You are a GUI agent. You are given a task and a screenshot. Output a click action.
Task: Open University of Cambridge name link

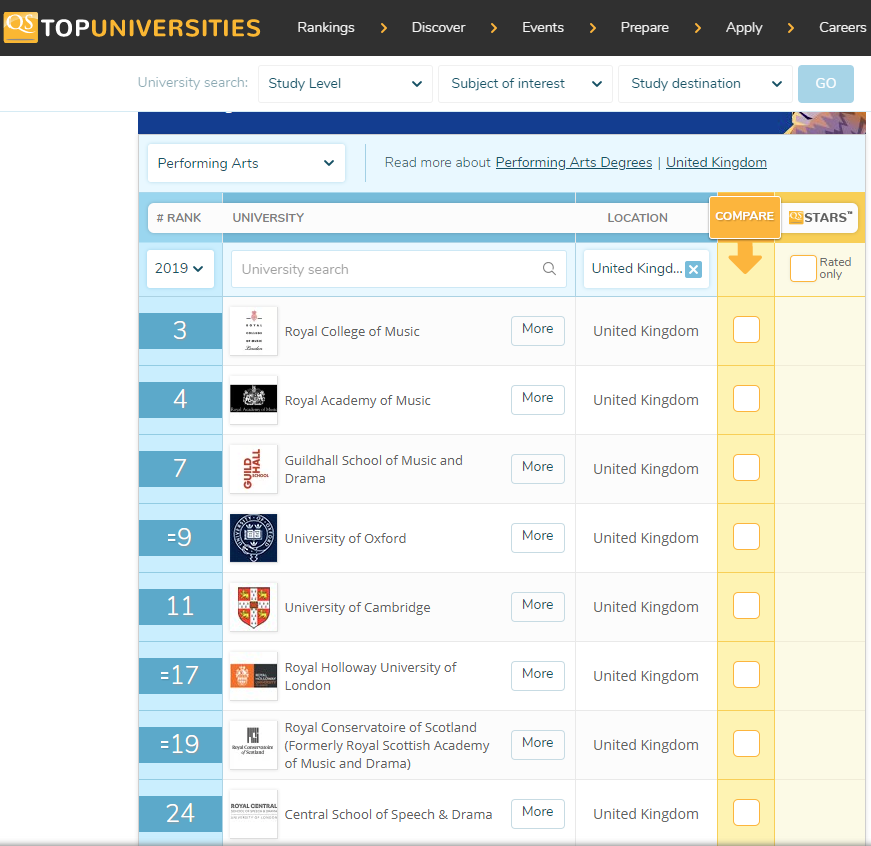[x=357, y=607]
